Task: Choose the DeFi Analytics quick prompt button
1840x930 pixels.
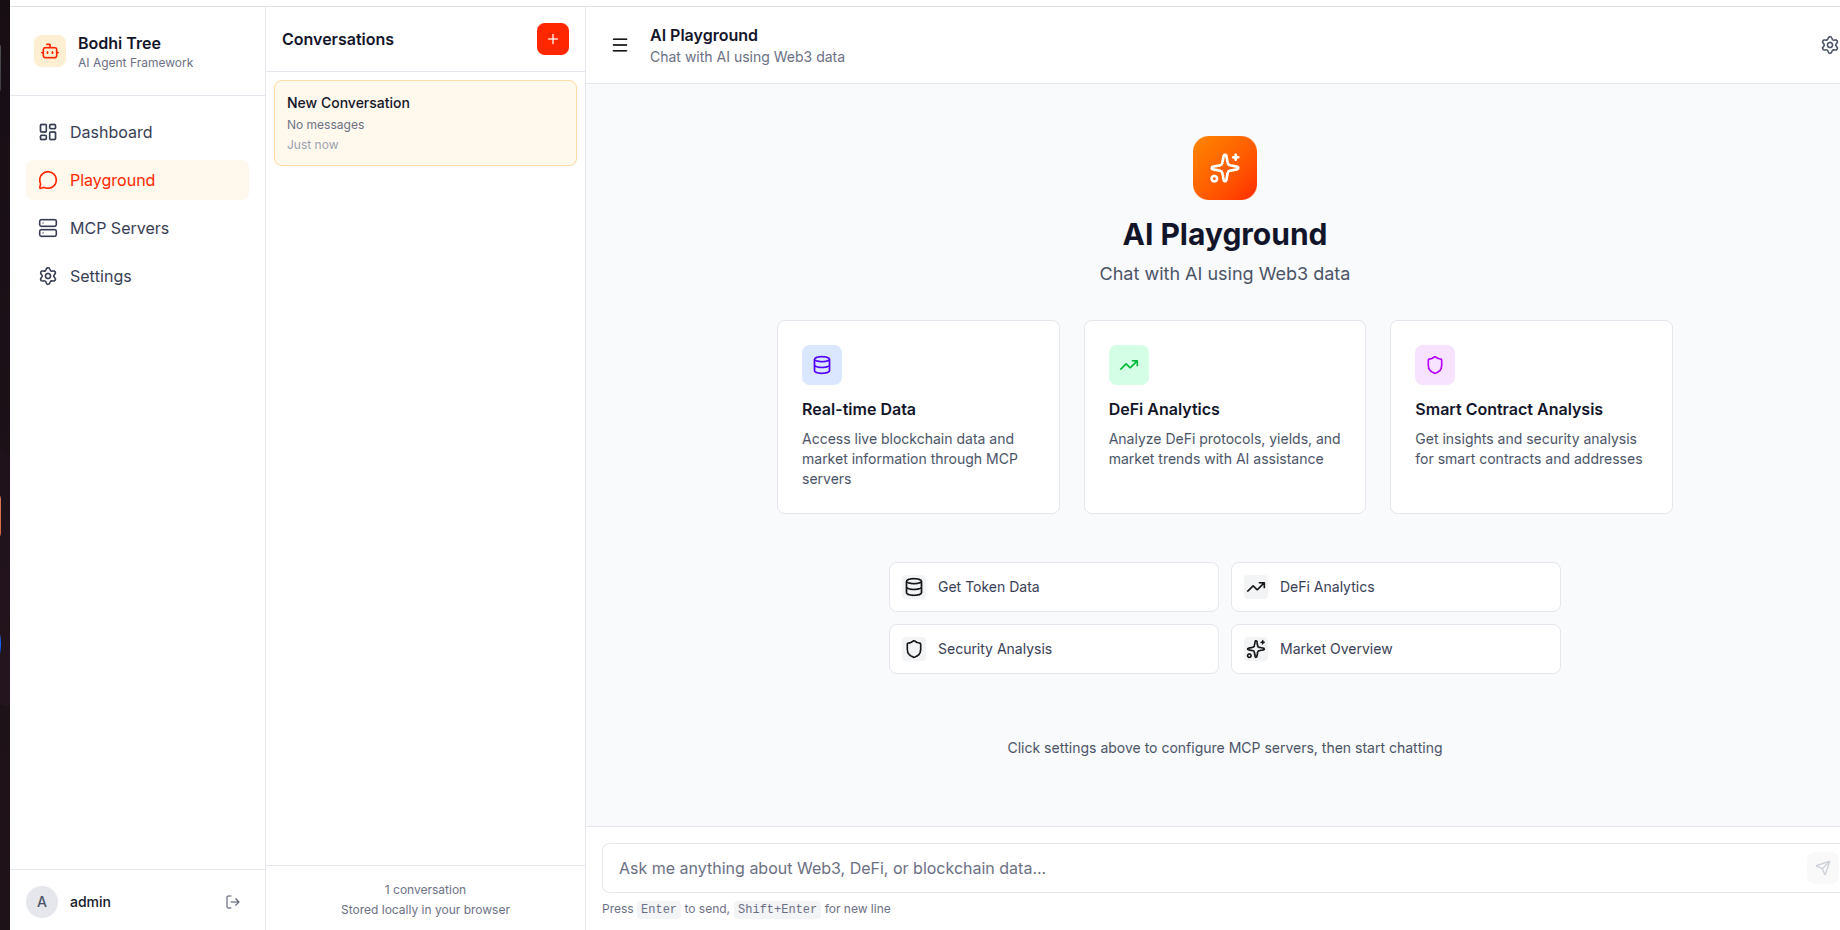Action: 1396,587
